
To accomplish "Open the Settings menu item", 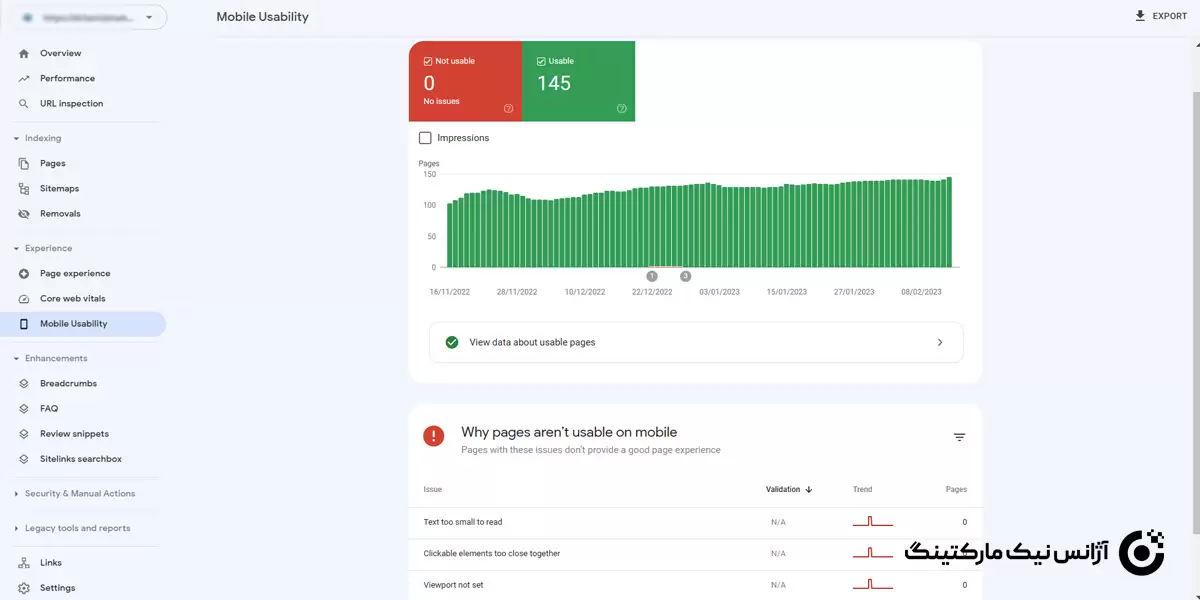I will point(56,588).
